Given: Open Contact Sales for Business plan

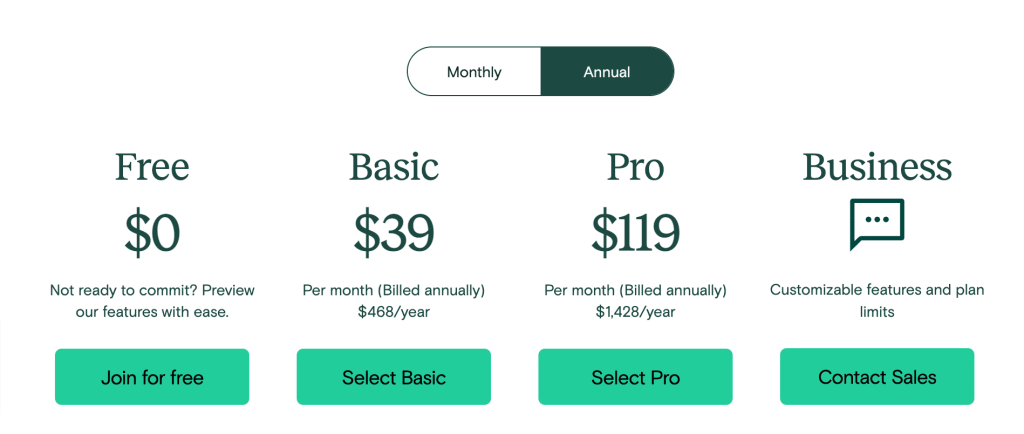Looking at the screenshot, I should click(x=877, y=377).
